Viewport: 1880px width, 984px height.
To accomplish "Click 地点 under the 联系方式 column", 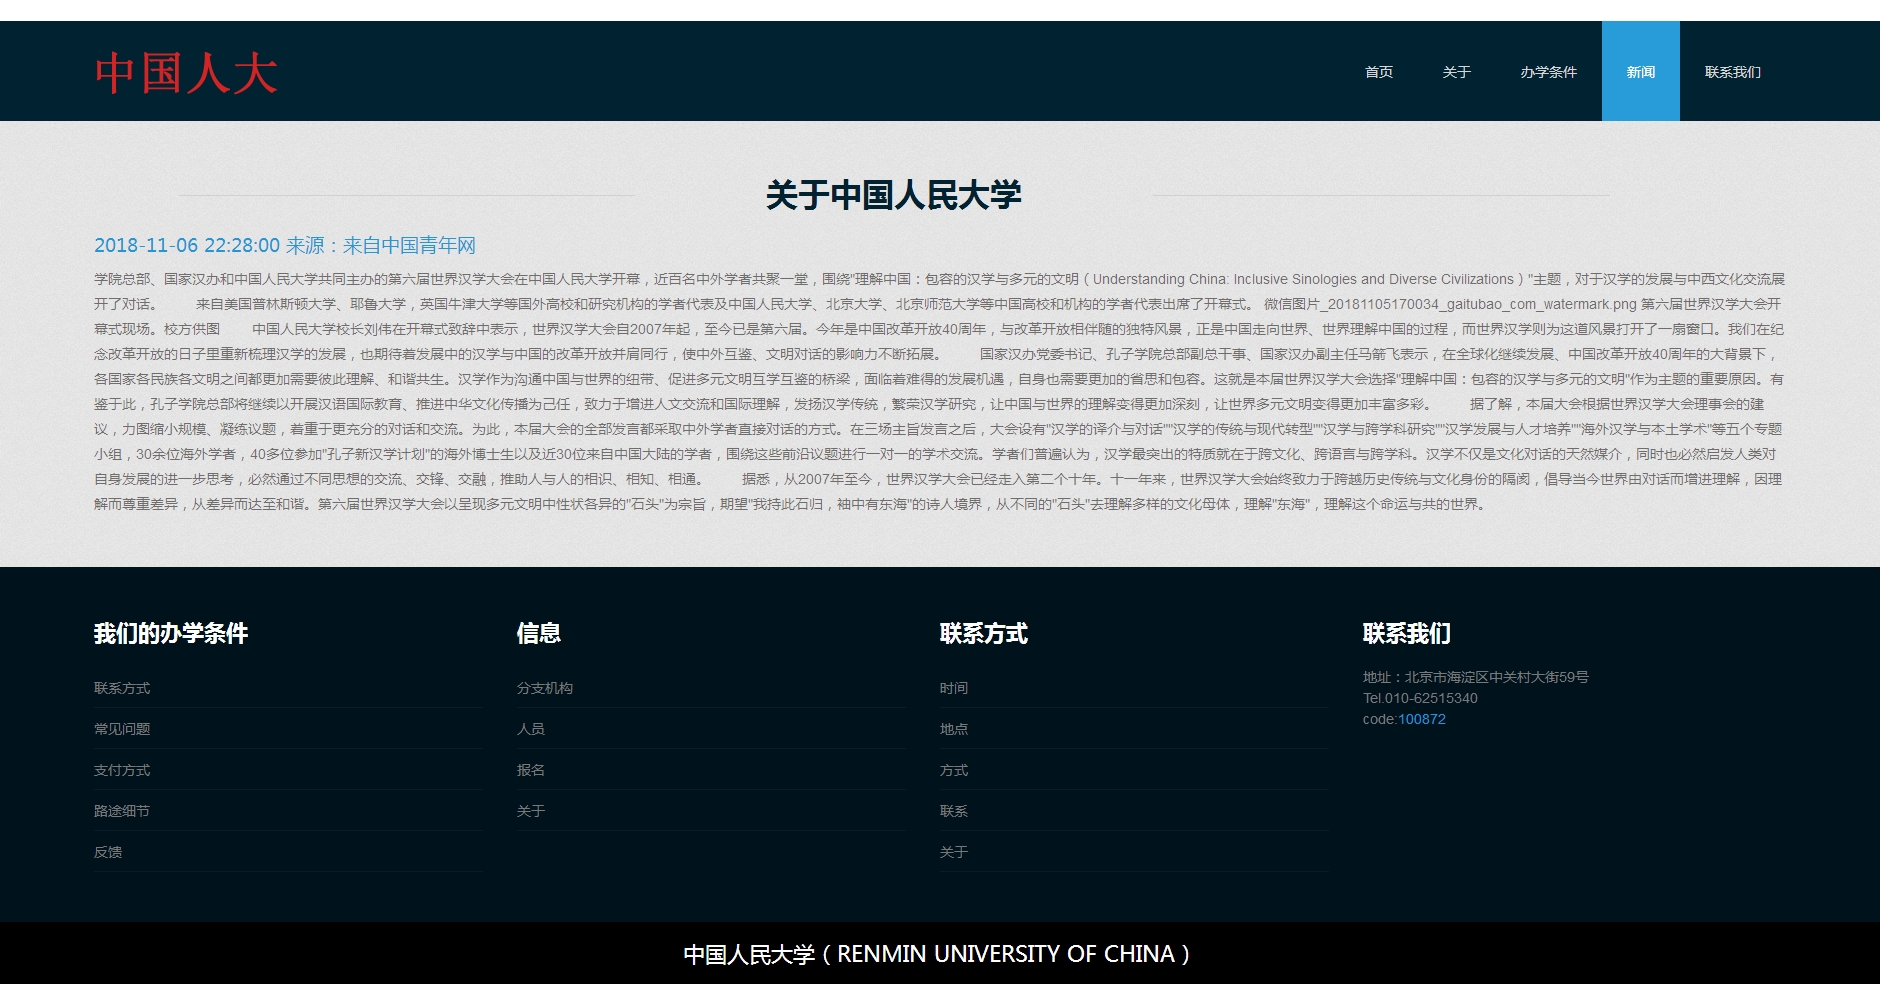I will pyautogui.click(x=954, y=729).
